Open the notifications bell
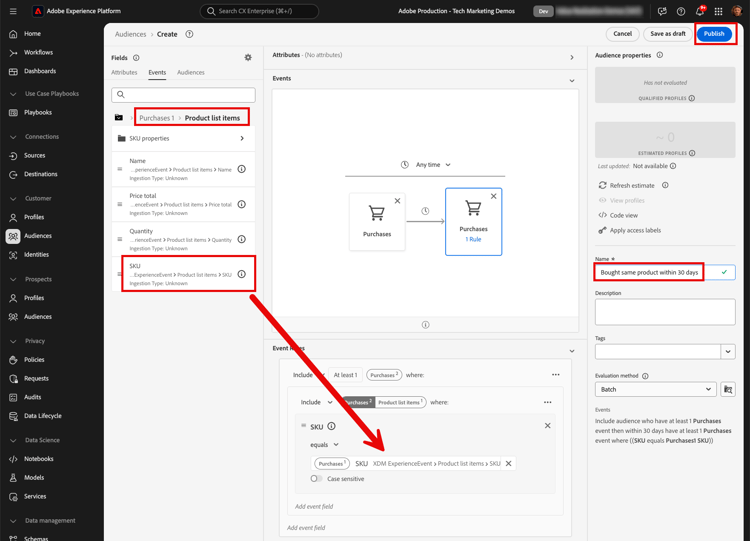This screenshot has width=750, height=541. pos(700,11)
